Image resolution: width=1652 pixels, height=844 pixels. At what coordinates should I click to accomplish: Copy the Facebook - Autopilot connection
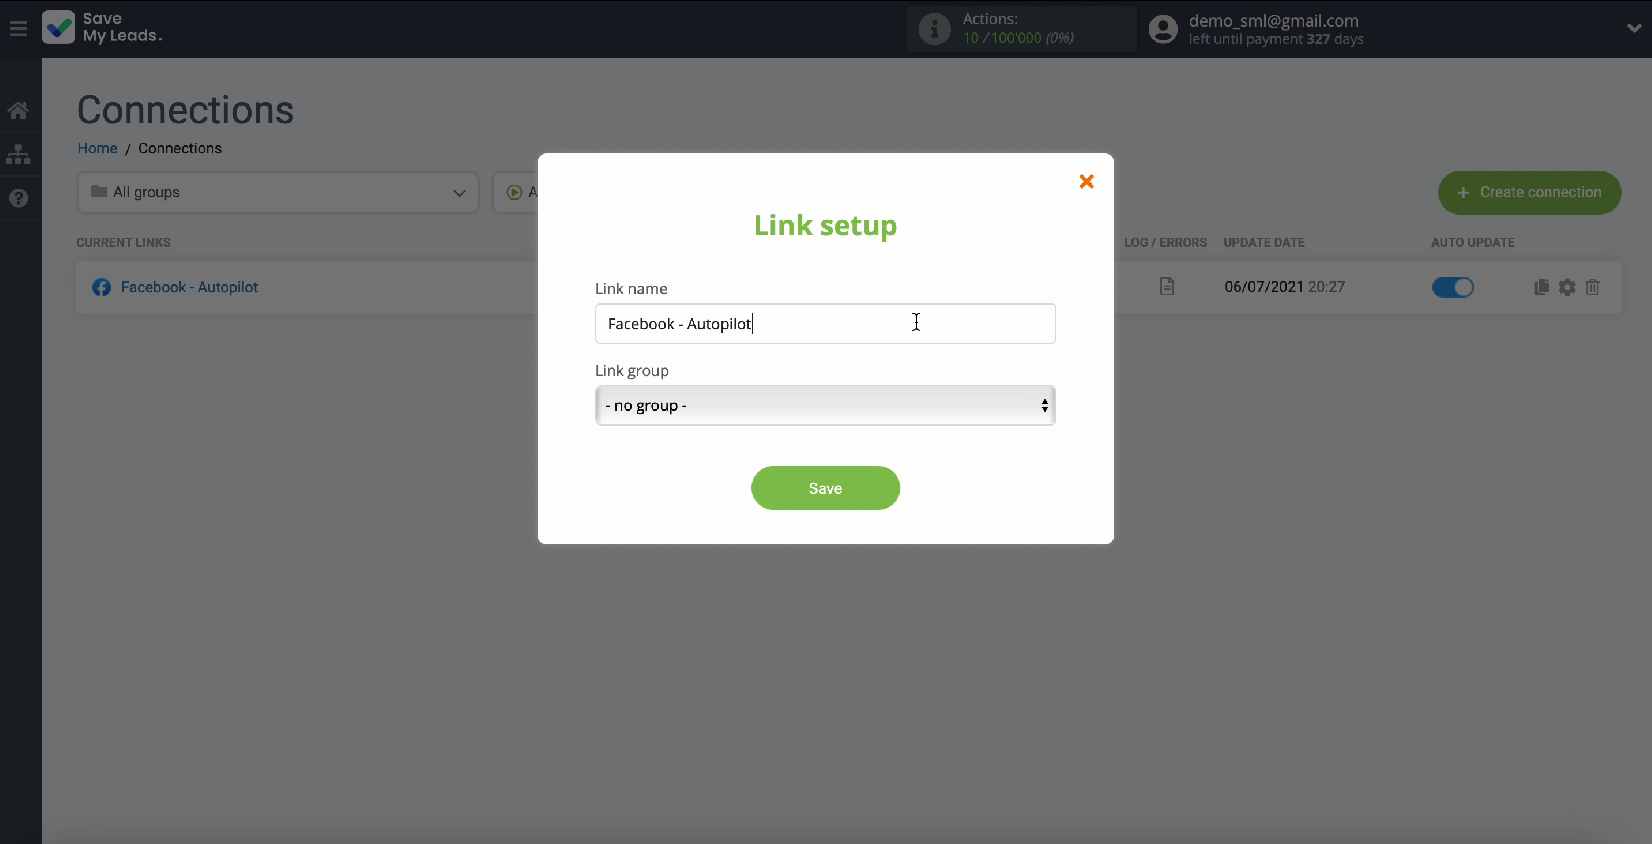click(x=1541, y=287)
